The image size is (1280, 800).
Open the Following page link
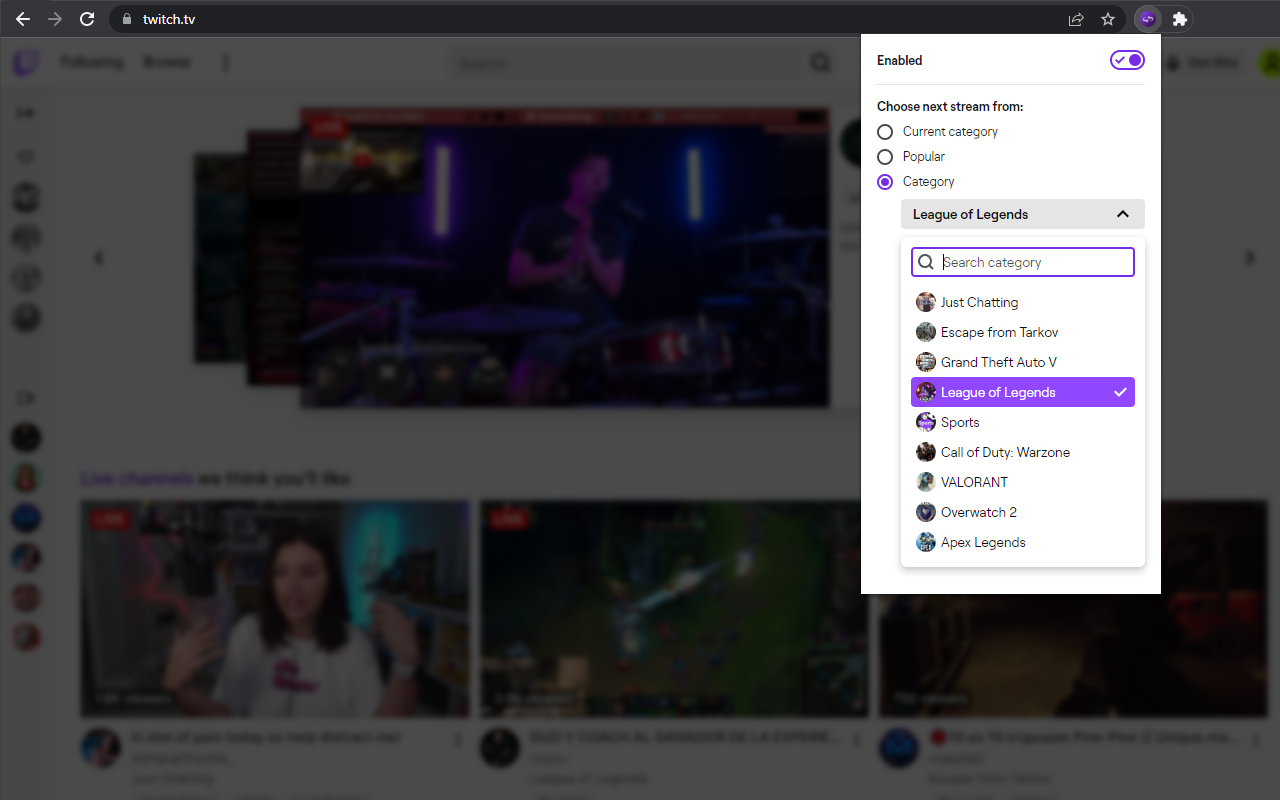pyautogui.click(x=91, y=62)
